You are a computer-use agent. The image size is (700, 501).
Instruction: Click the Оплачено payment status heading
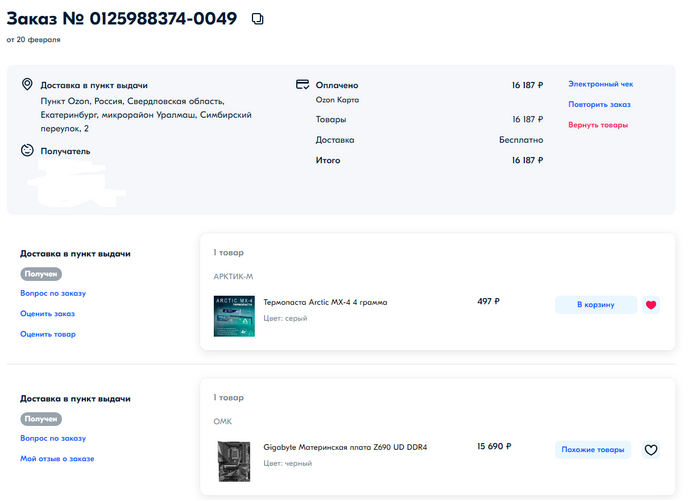pos(337,85)
